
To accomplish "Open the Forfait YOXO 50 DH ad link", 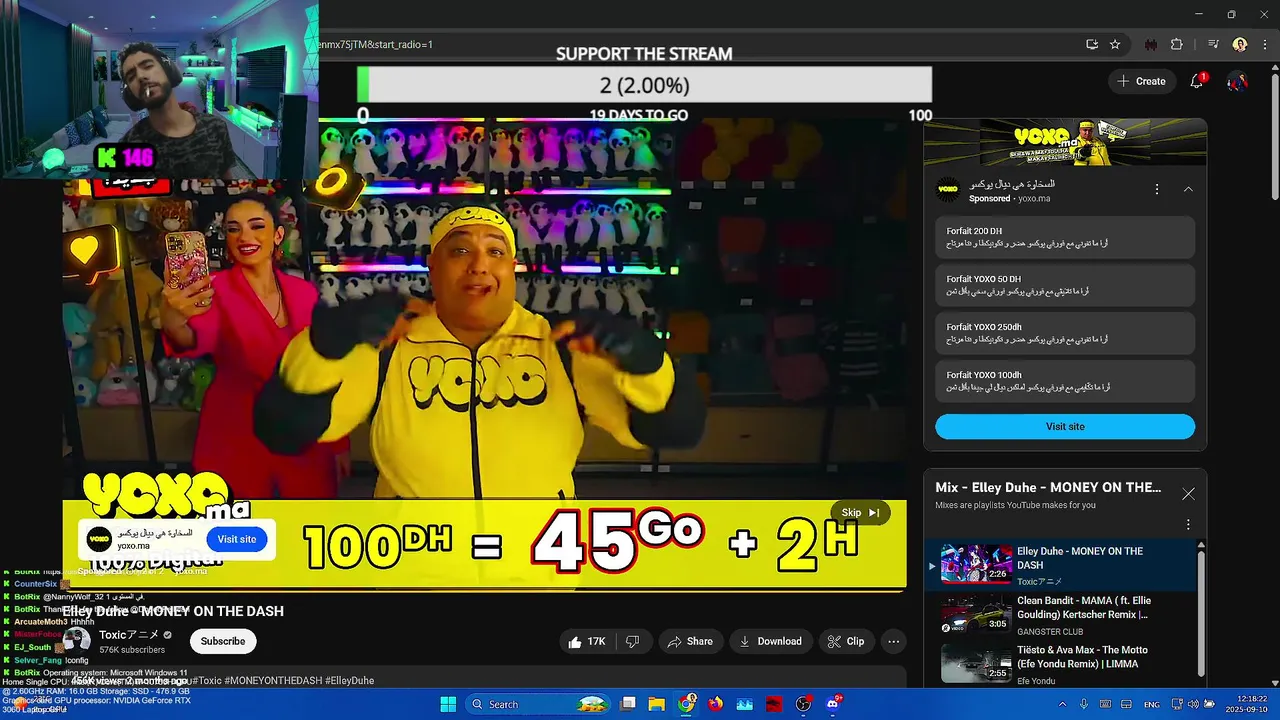I will (1065, 285).
